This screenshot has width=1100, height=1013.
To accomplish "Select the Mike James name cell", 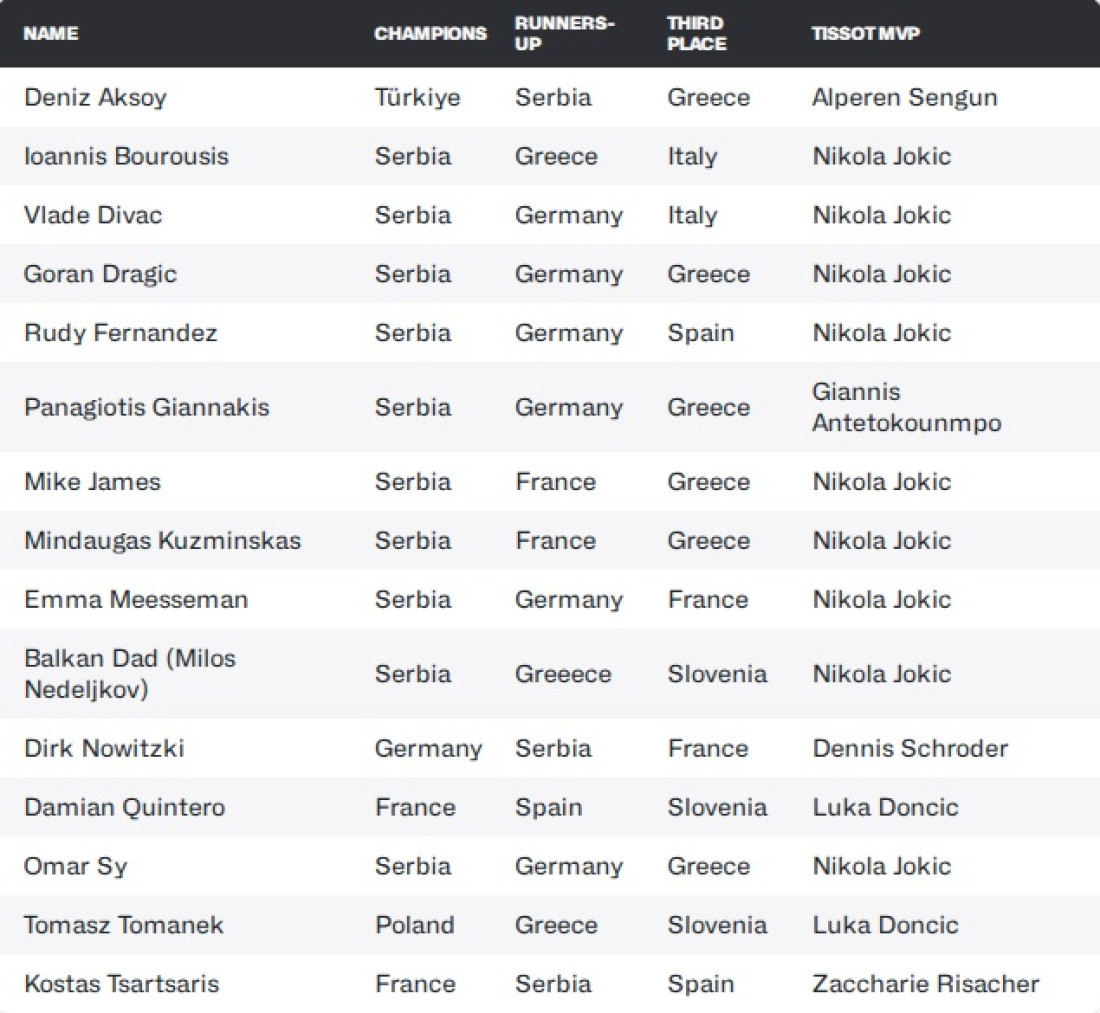I will click(92, 482).
